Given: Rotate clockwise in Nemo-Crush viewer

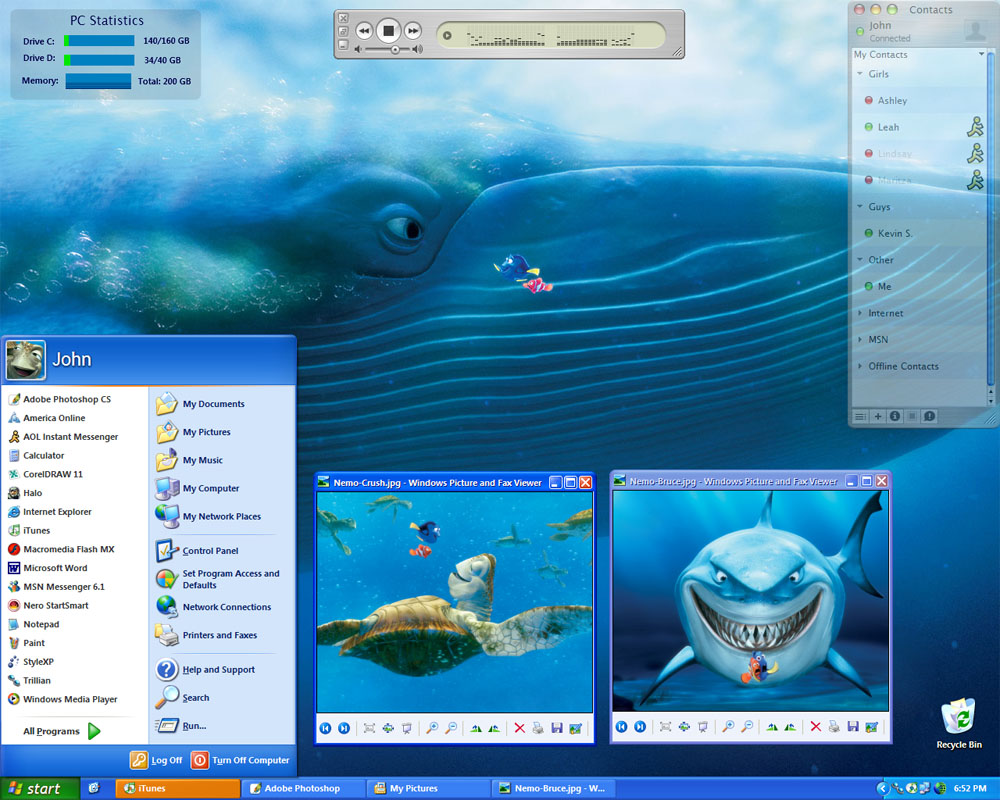Looking at the screenshot, I should pos(475,728).
